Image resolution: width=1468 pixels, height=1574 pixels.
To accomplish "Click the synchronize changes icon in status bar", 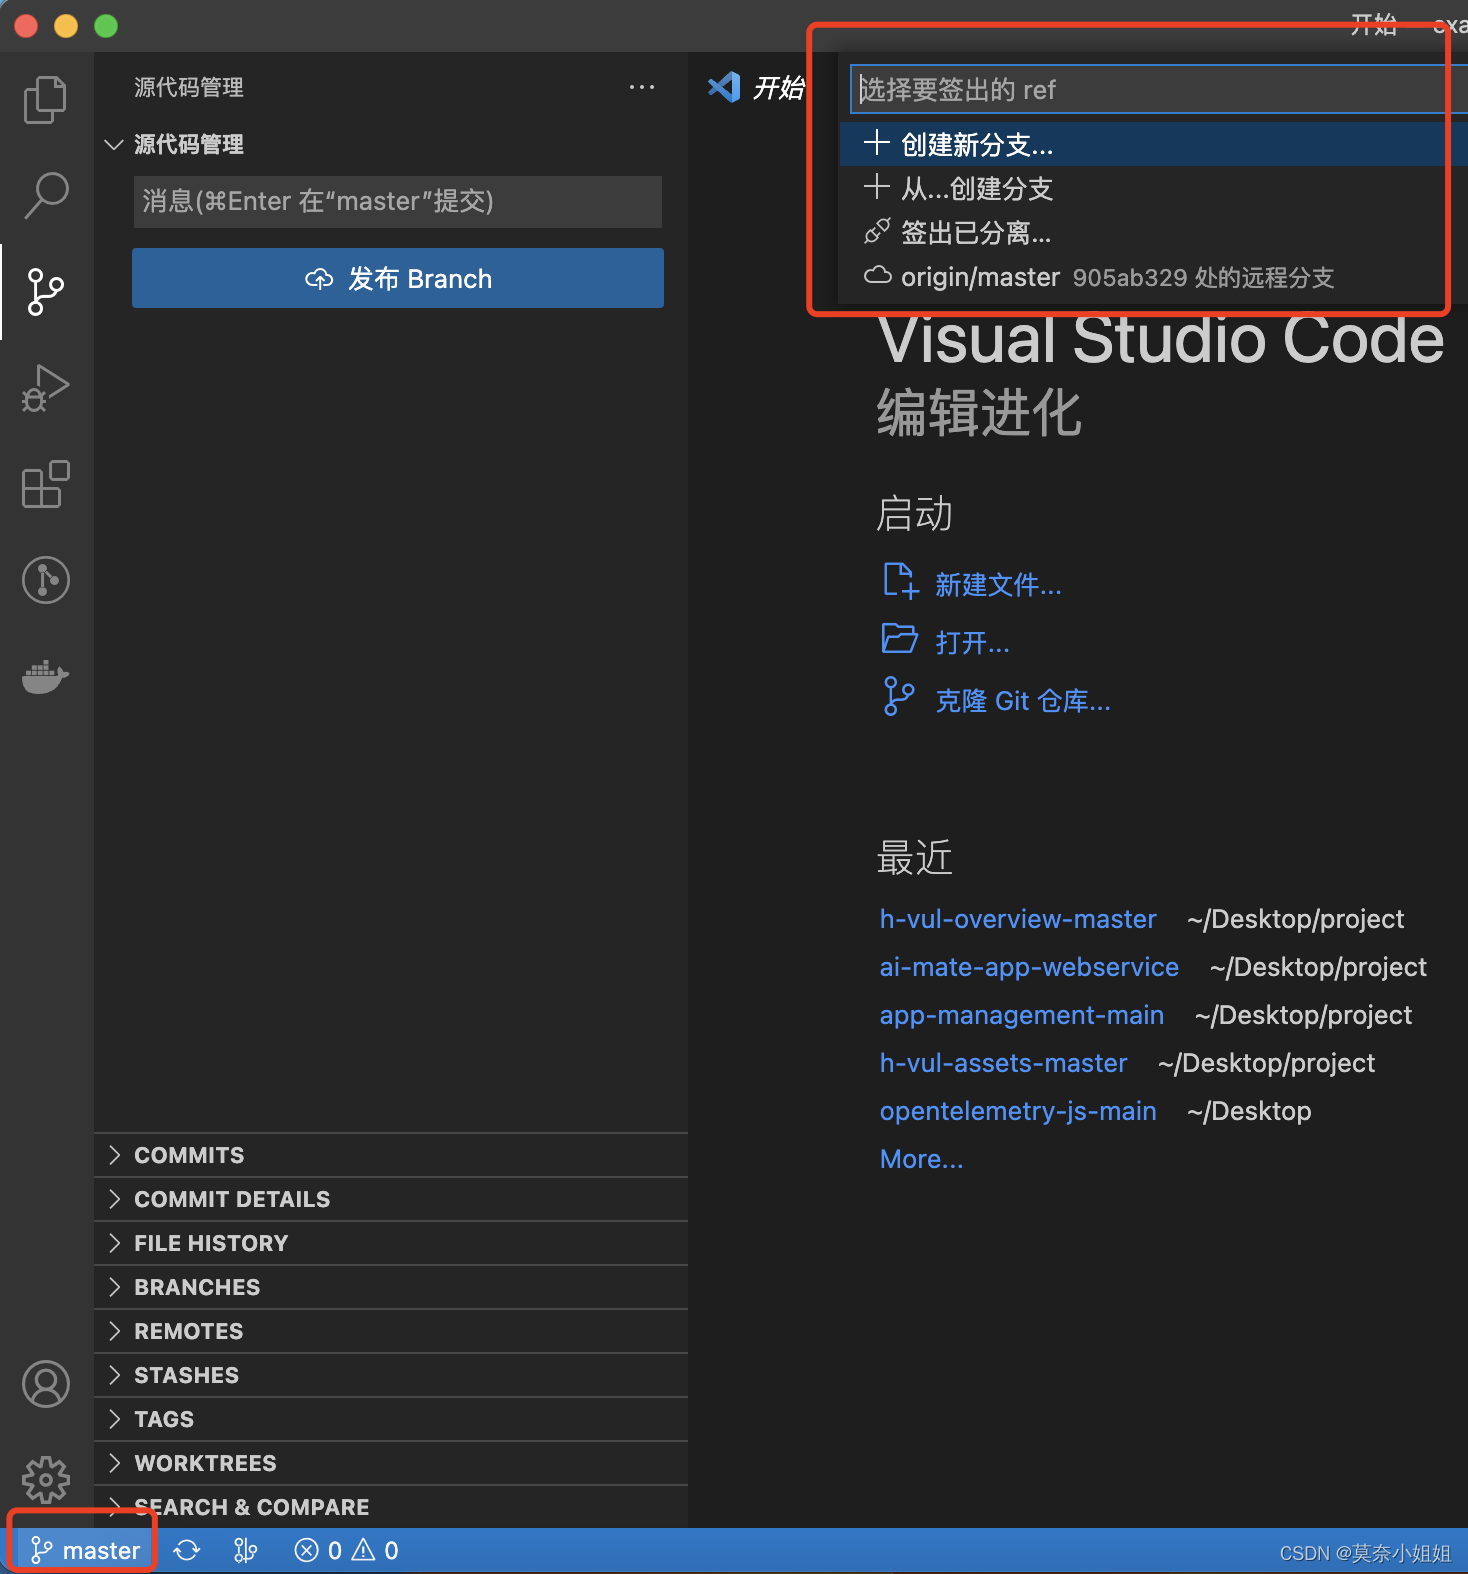I will [x=187, y=1551].
